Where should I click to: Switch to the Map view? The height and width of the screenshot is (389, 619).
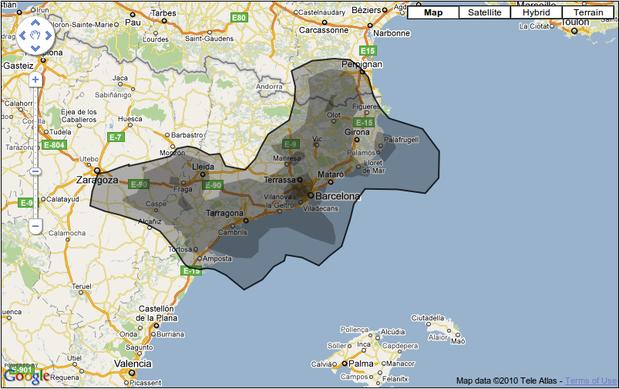pos(433,12)
